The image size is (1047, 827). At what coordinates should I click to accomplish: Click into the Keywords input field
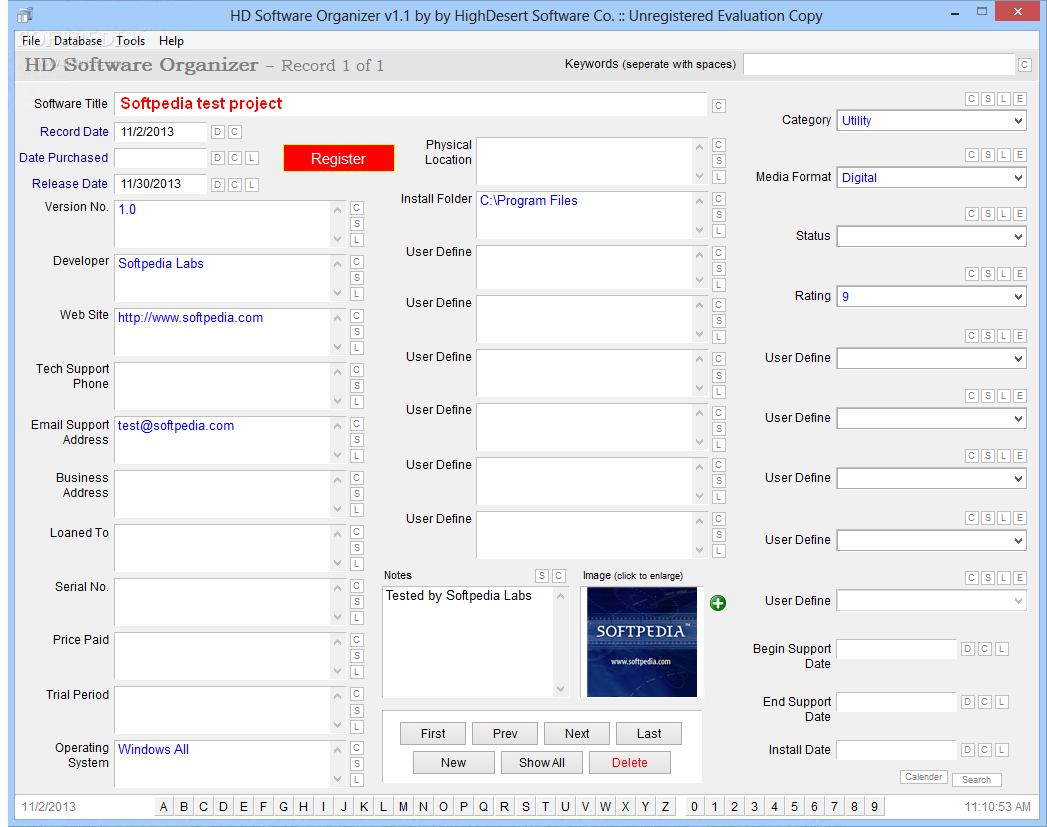pos(879,65)
